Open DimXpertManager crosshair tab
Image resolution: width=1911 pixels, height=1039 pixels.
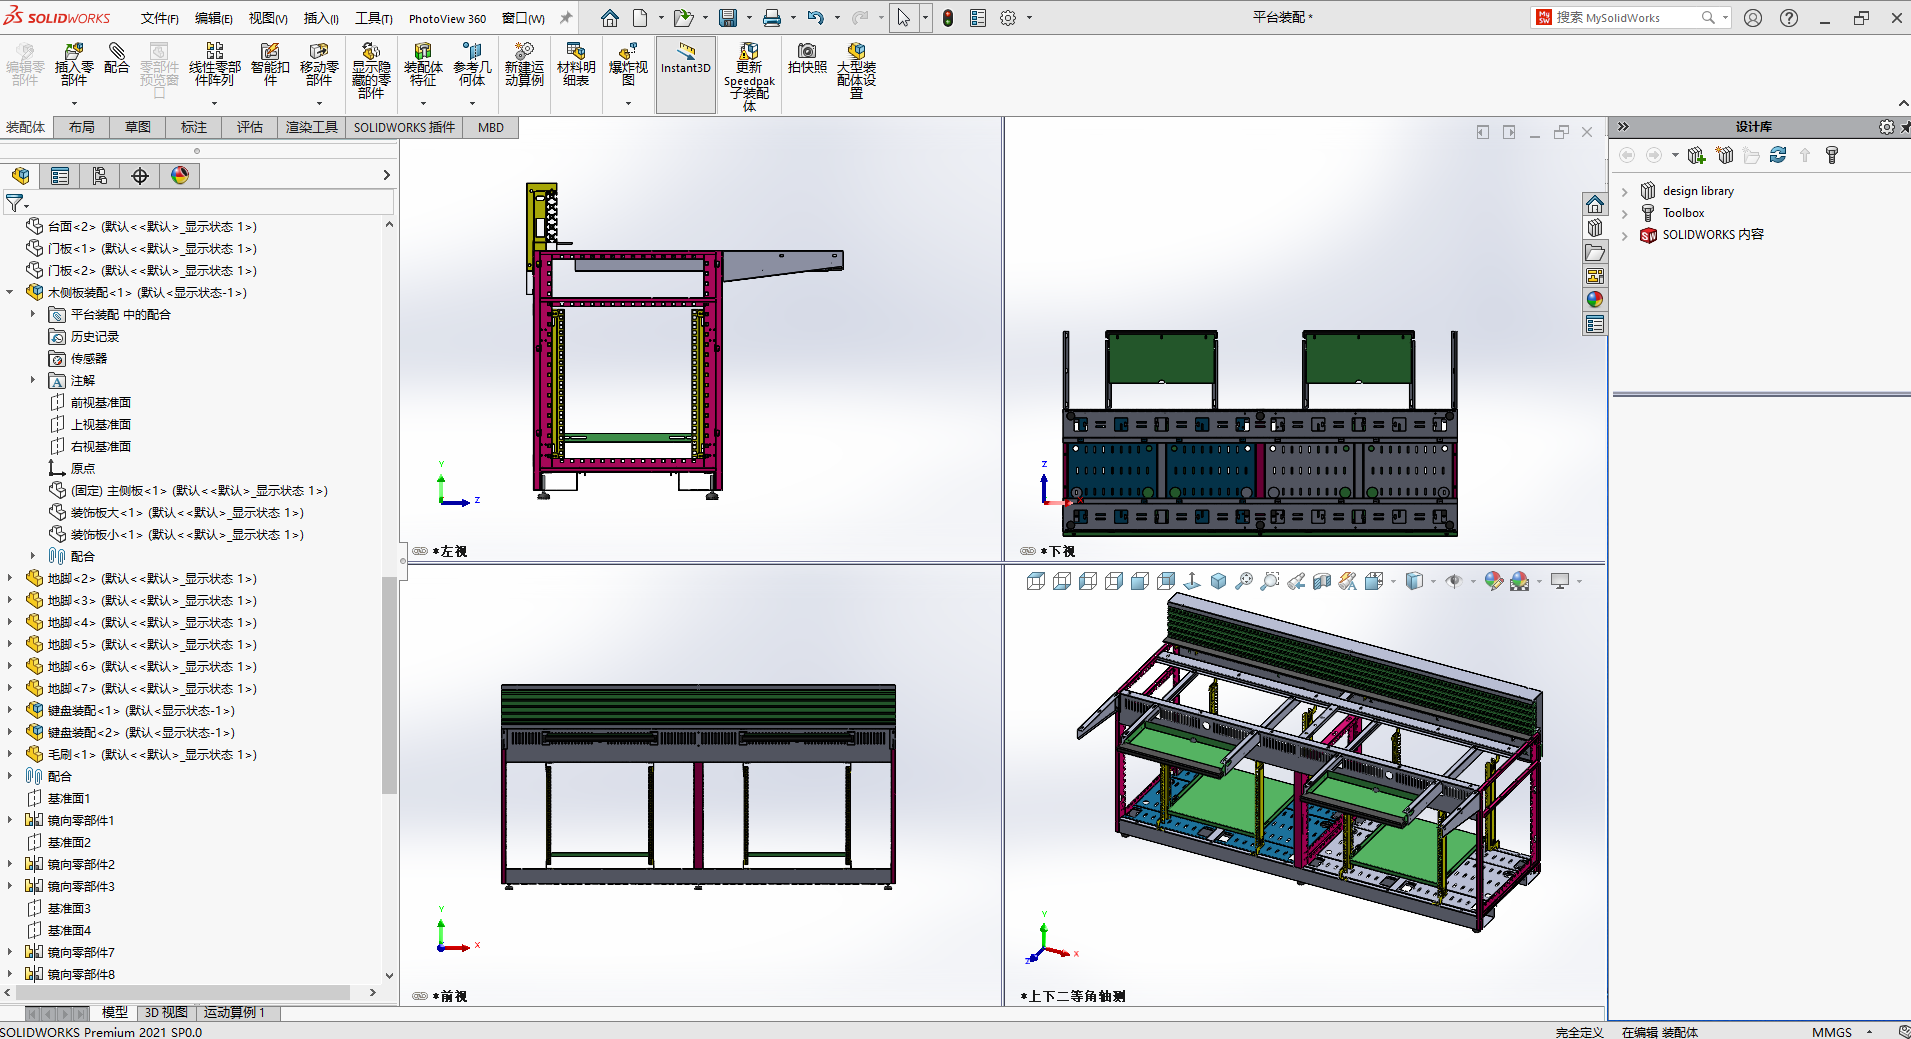click(140, 176)
